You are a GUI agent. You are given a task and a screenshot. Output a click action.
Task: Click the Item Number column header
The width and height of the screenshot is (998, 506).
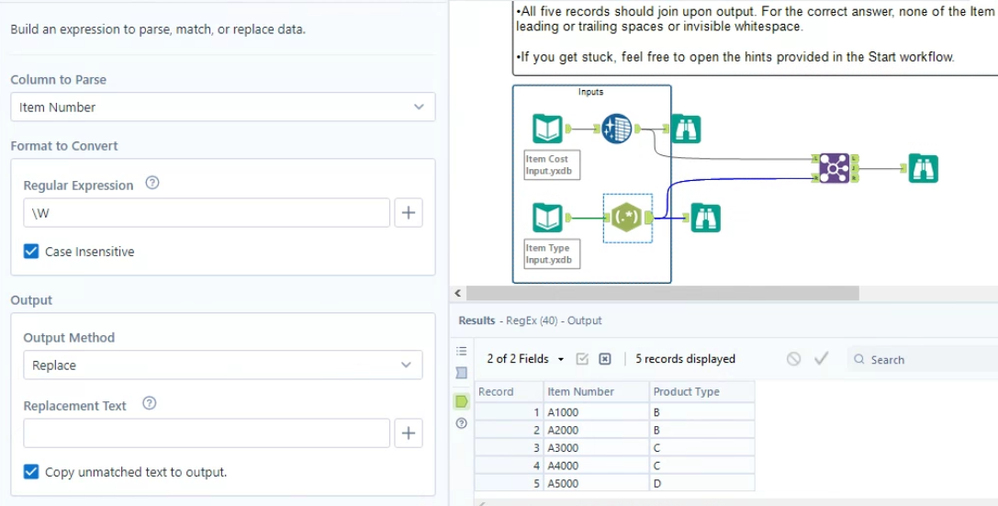[x=581, y=392]
